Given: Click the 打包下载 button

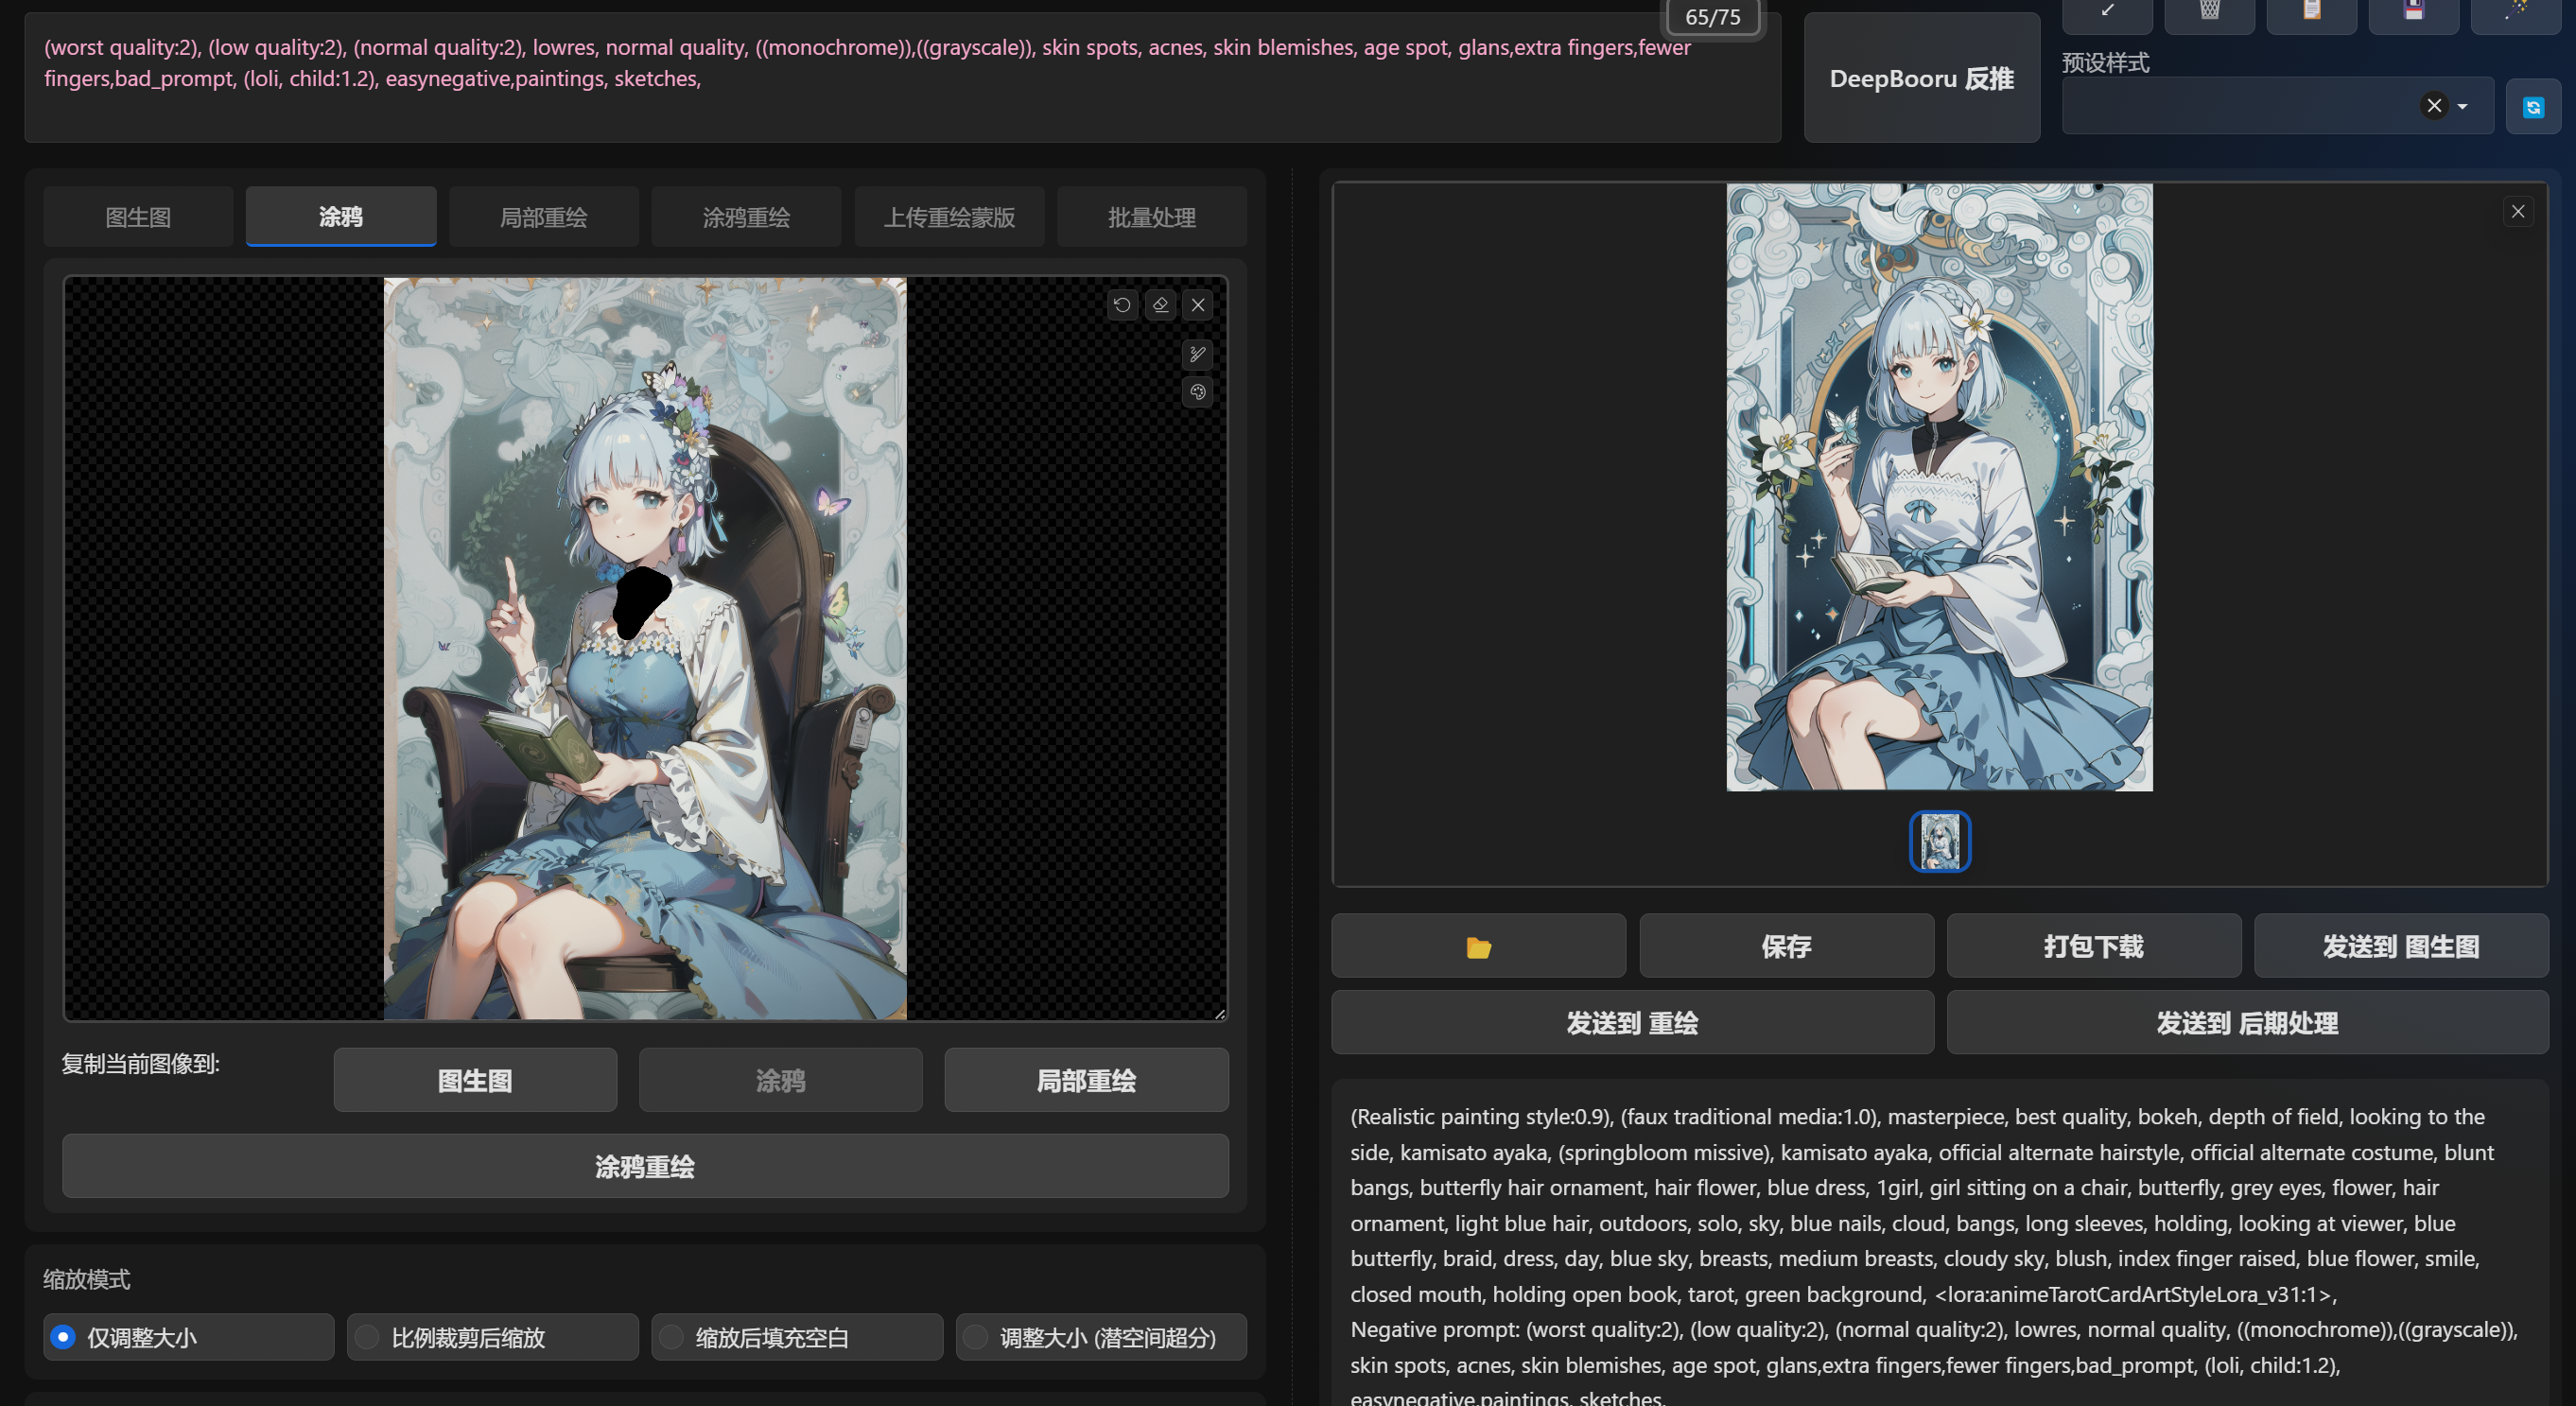Looking at the screenshot, I should tap(2093, 946).
